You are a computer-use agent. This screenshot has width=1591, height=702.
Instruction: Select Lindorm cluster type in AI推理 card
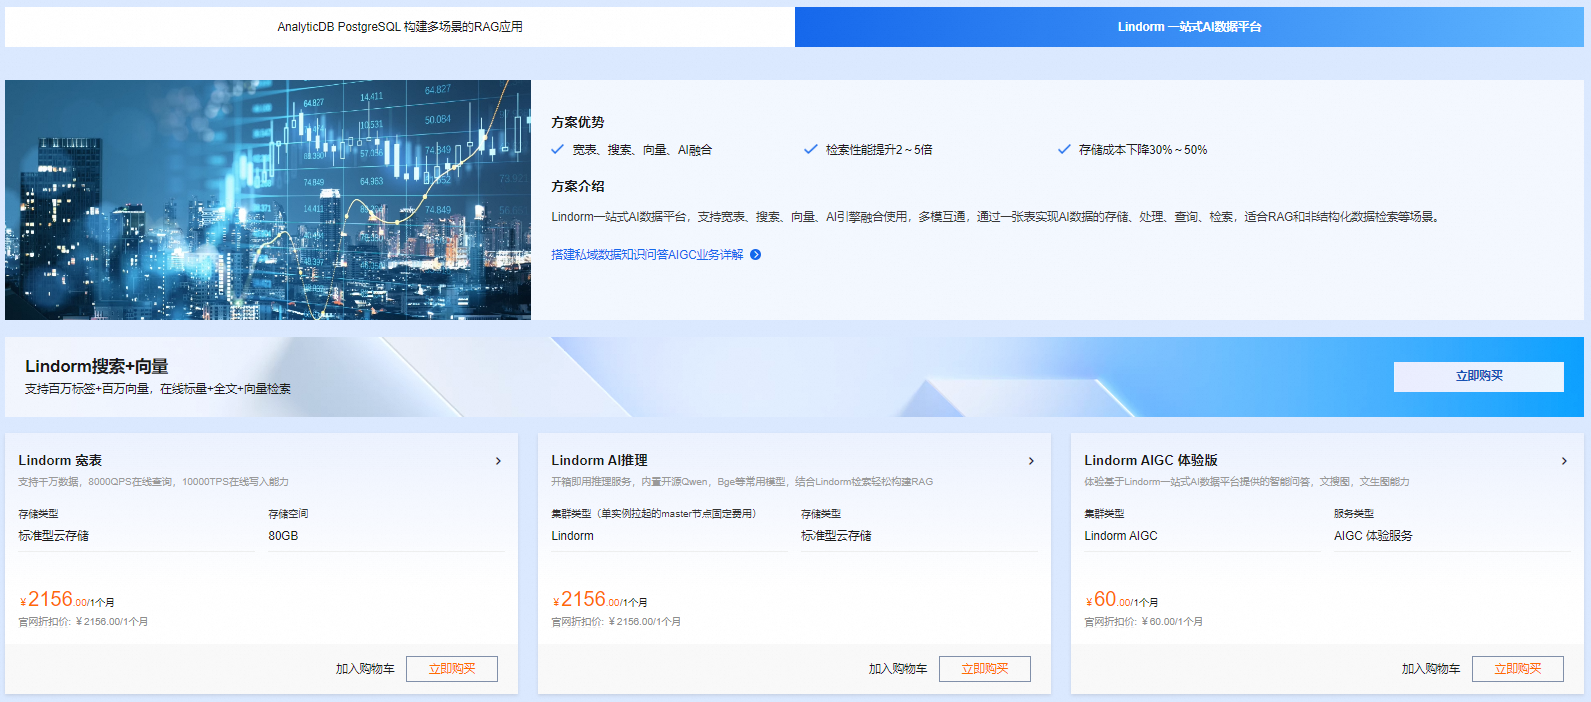coord(572,536)
